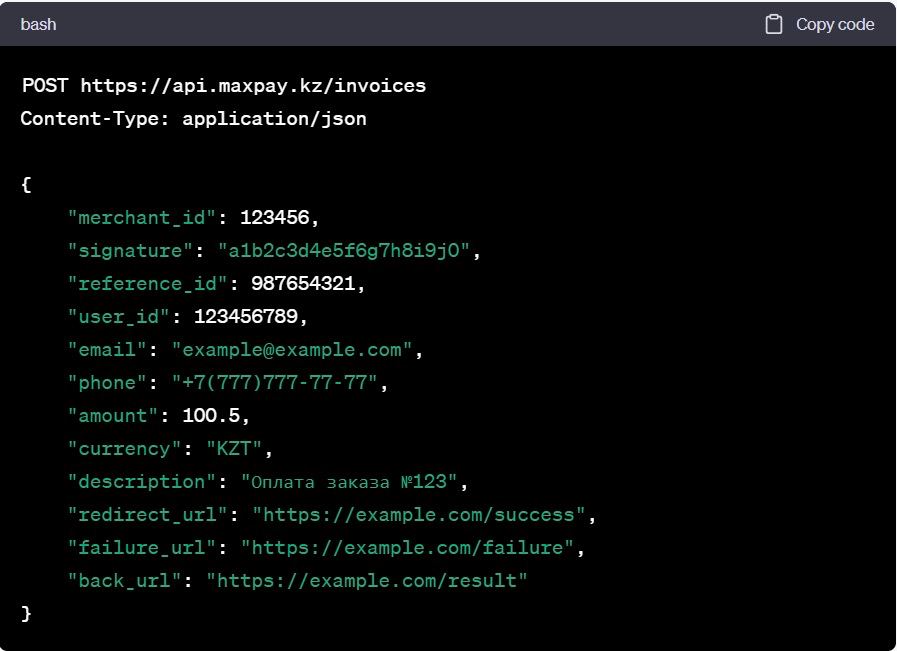This screenshot has width=897, height=651.
Task: Click the "Copy code" button label
Action: (x=835, y=24)
